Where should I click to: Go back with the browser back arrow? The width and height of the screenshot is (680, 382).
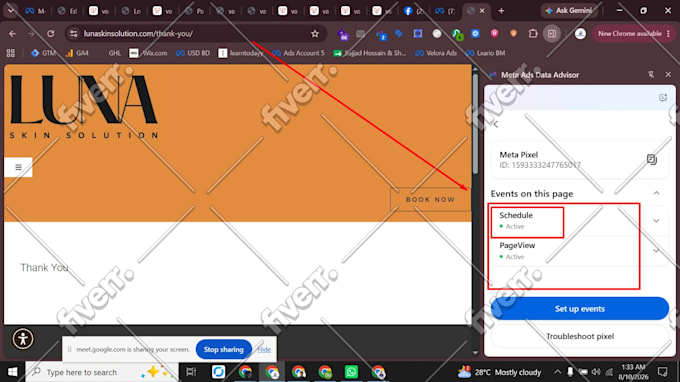(12, 33)
